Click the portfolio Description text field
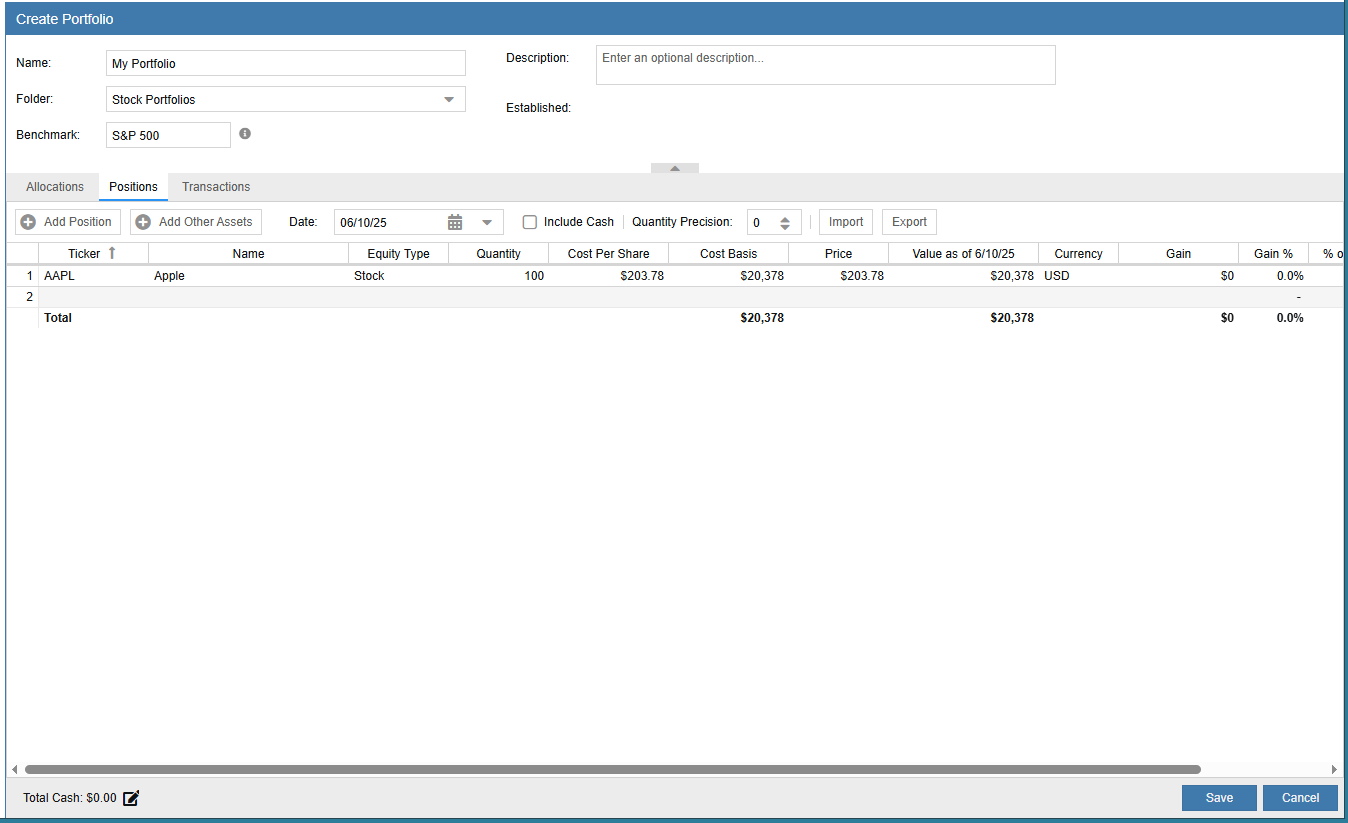Screen dimensions: 1348x823 point(825,65)
